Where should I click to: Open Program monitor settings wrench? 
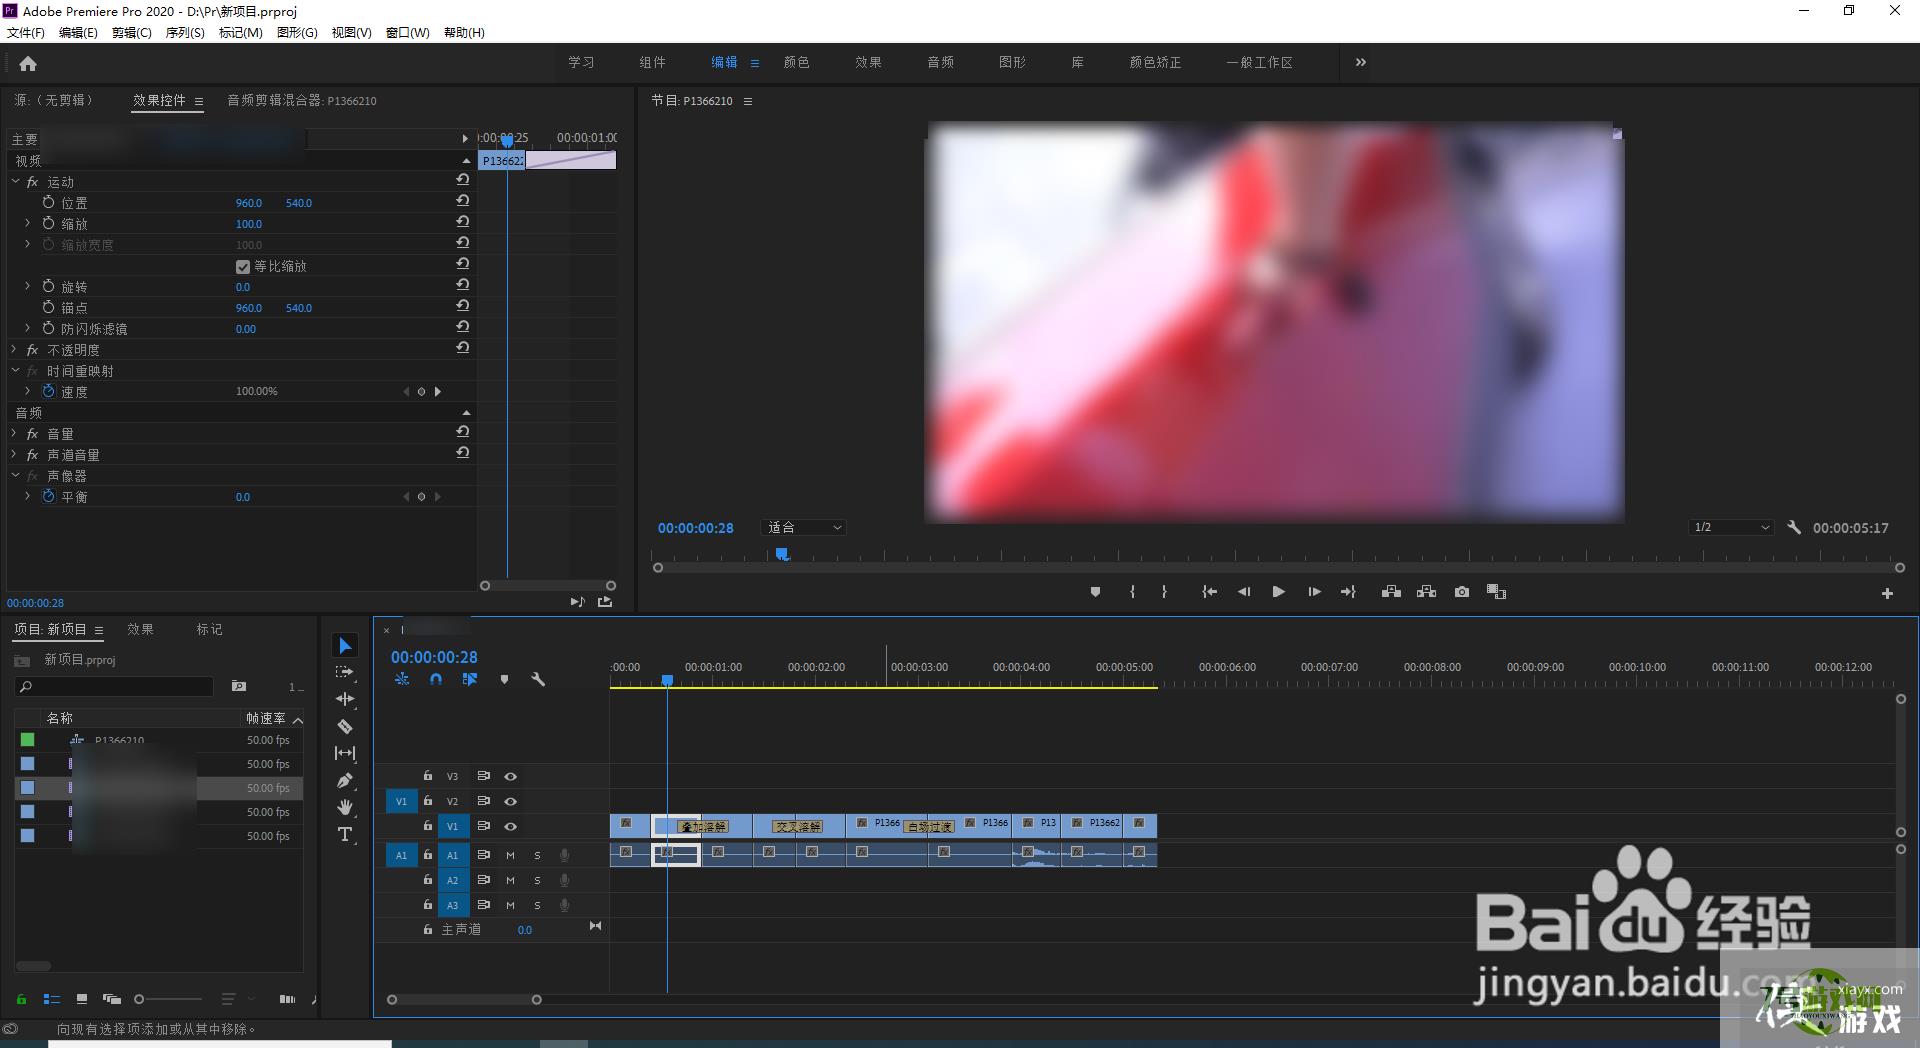(x=1794, y=527)
